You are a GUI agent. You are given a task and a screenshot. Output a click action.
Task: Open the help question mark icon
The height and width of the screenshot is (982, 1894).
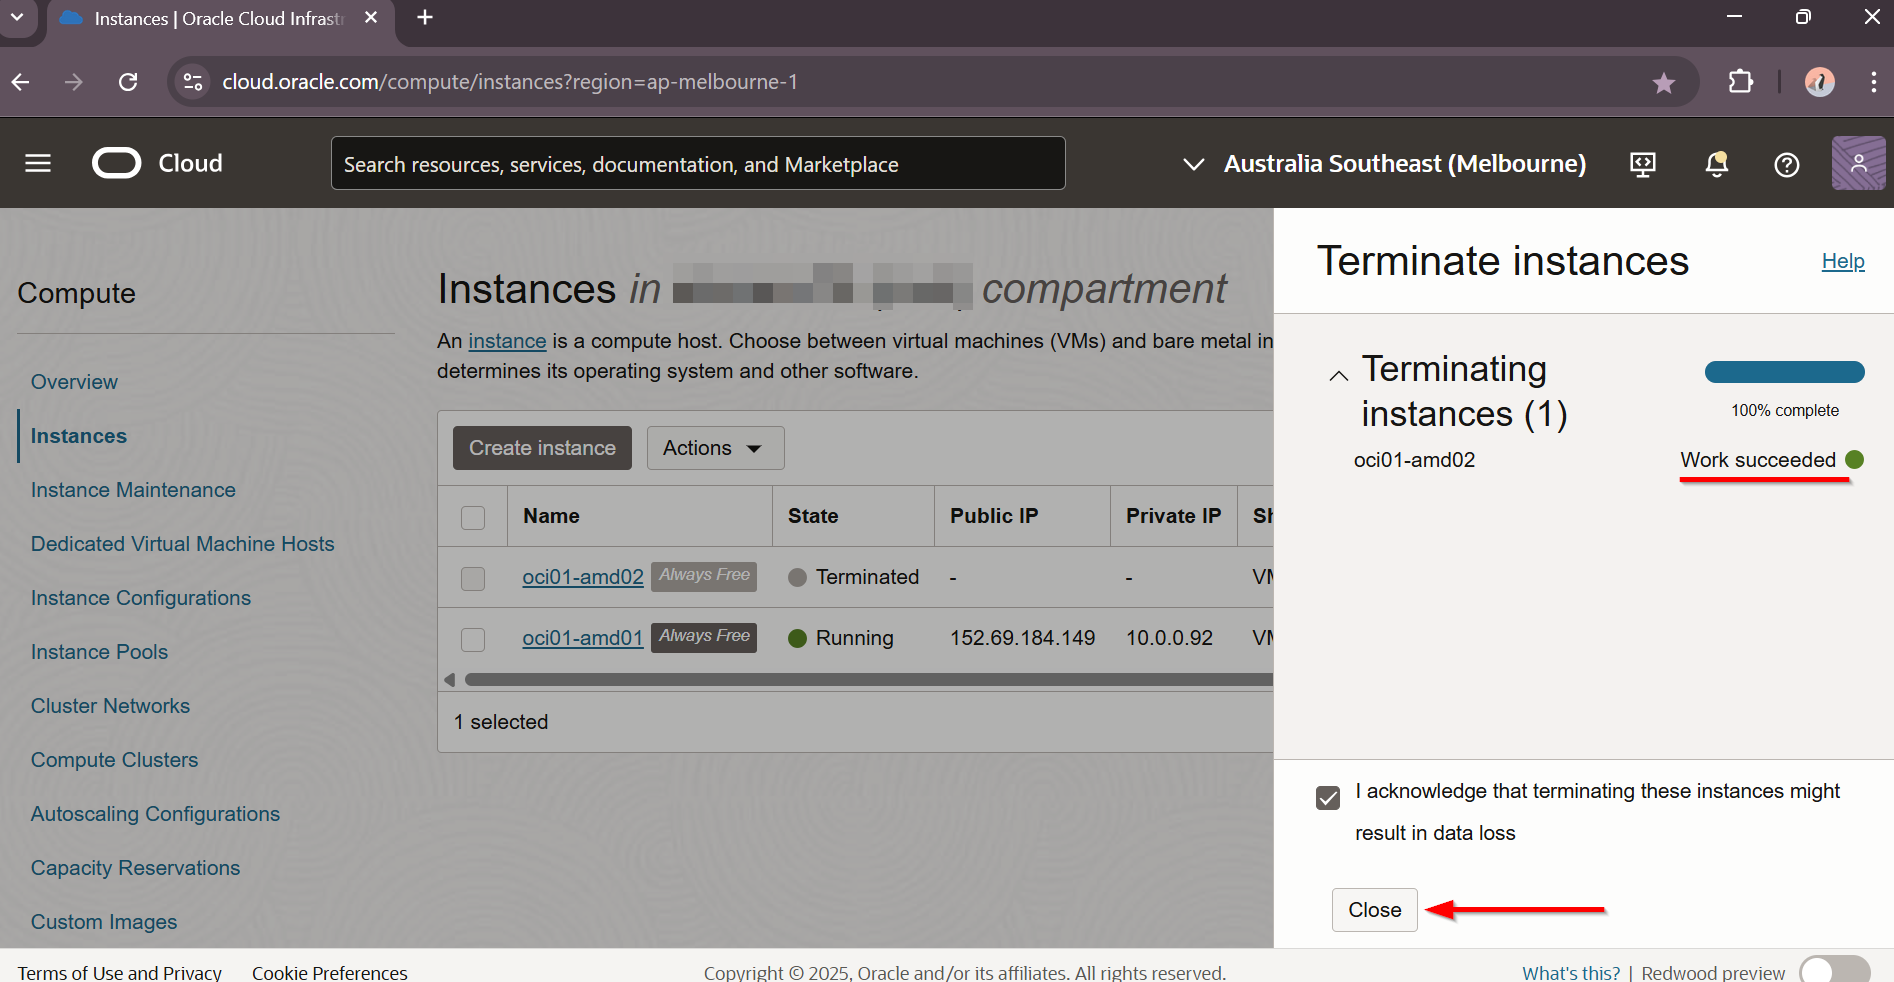pos(1786,164)
